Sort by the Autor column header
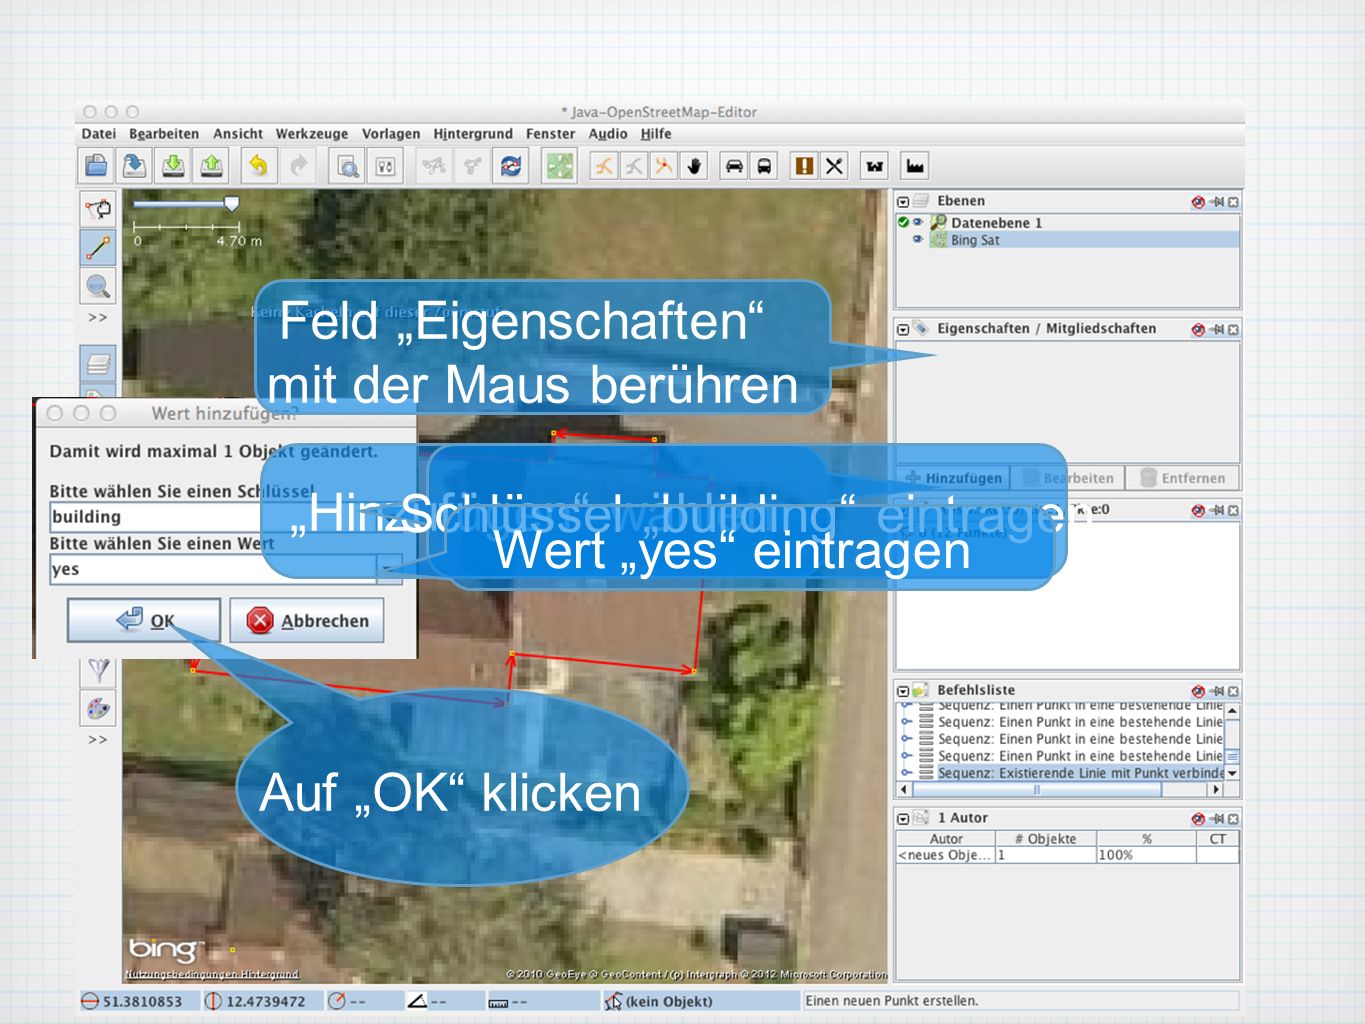The width and height of the screenshot is (1365, 1024). pos(946,839)
